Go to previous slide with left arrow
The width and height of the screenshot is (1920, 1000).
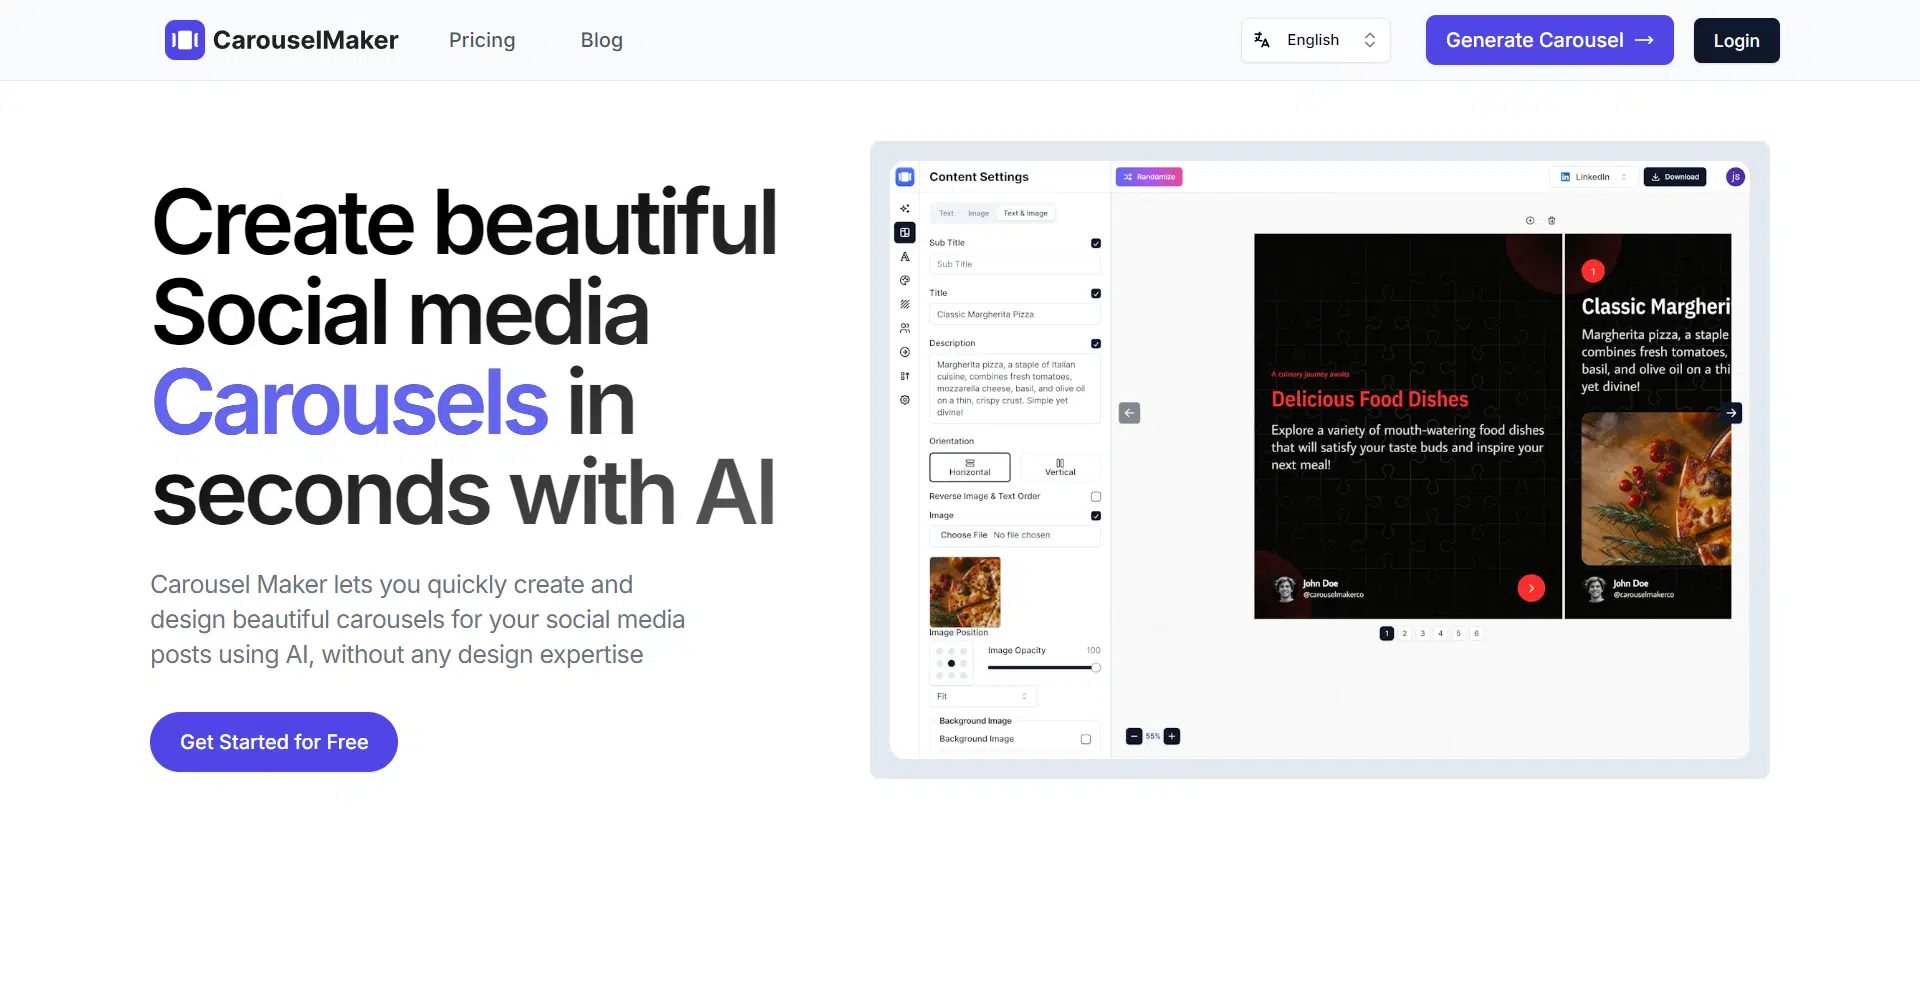(1129, 413)
